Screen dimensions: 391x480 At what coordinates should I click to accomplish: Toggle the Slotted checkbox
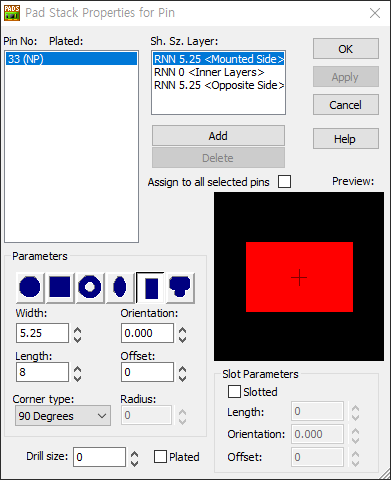(x=234, y=392)
